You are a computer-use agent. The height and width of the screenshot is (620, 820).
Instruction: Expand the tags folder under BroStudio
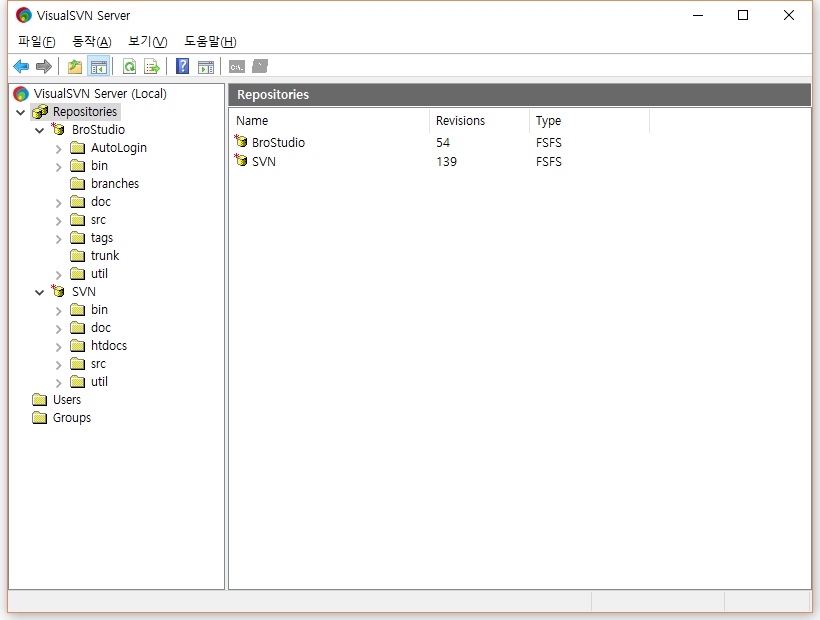point(59,239)
